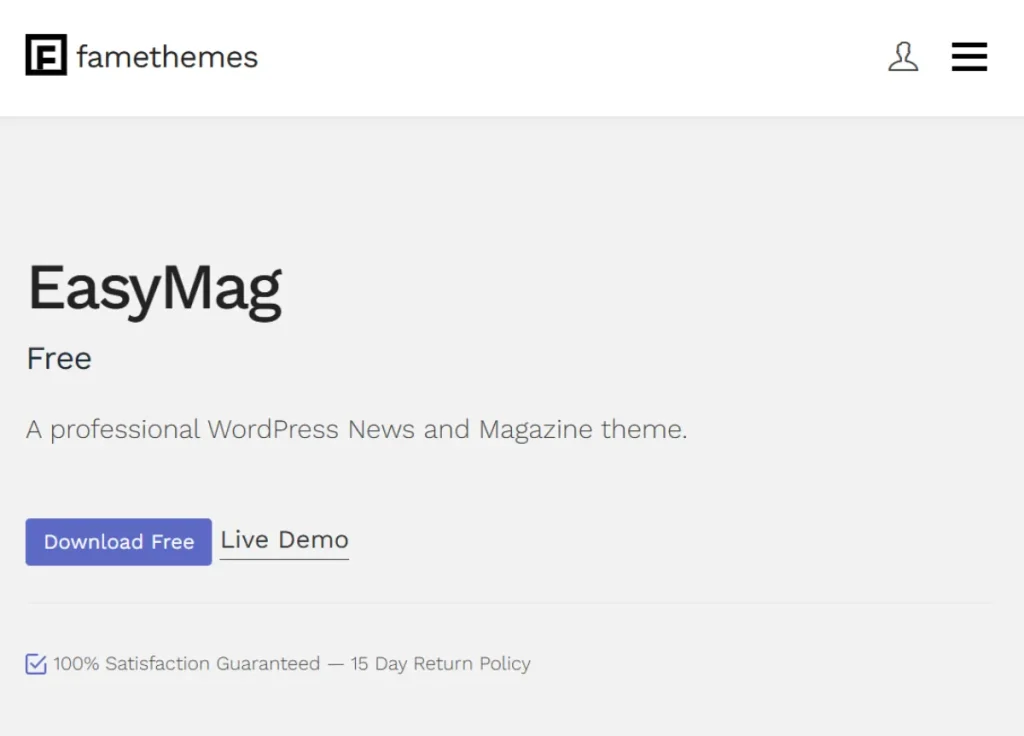Click the Download Free button
Viewport: 1024px width, 736px height.
tap(119, 542)
